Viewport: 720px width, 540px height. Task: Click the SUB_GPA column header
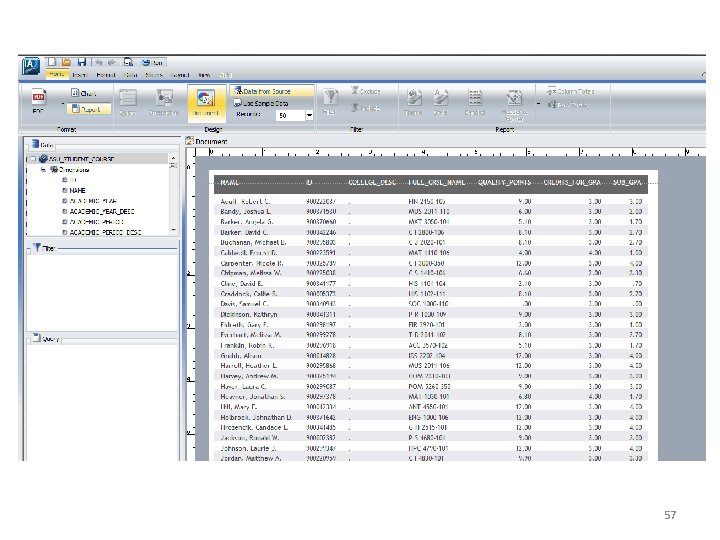(x=627, y=183)
